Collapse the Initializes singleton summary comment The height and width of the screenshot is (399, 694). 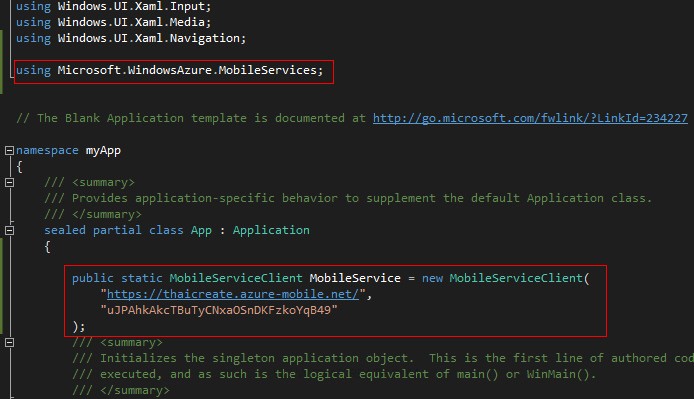[9, 342]
